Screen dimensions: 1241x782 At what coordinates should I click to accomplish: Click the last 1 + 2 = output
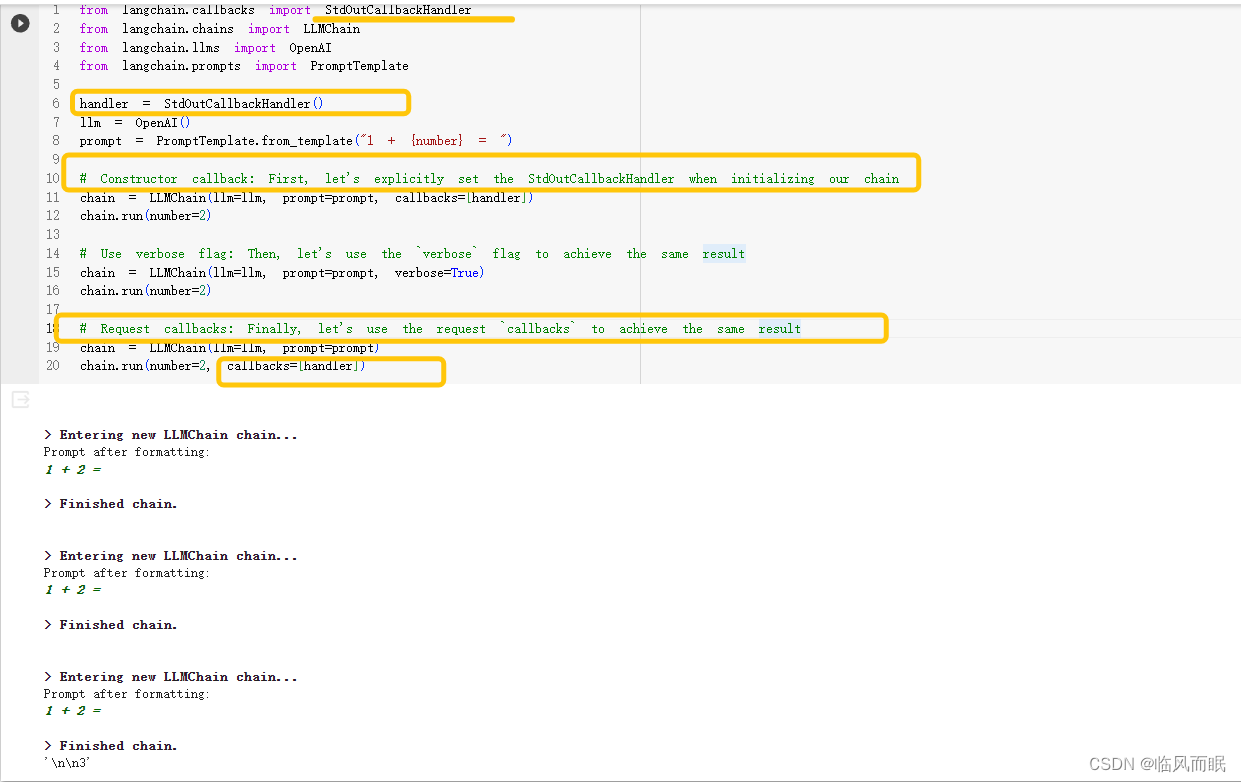point(73,711)
